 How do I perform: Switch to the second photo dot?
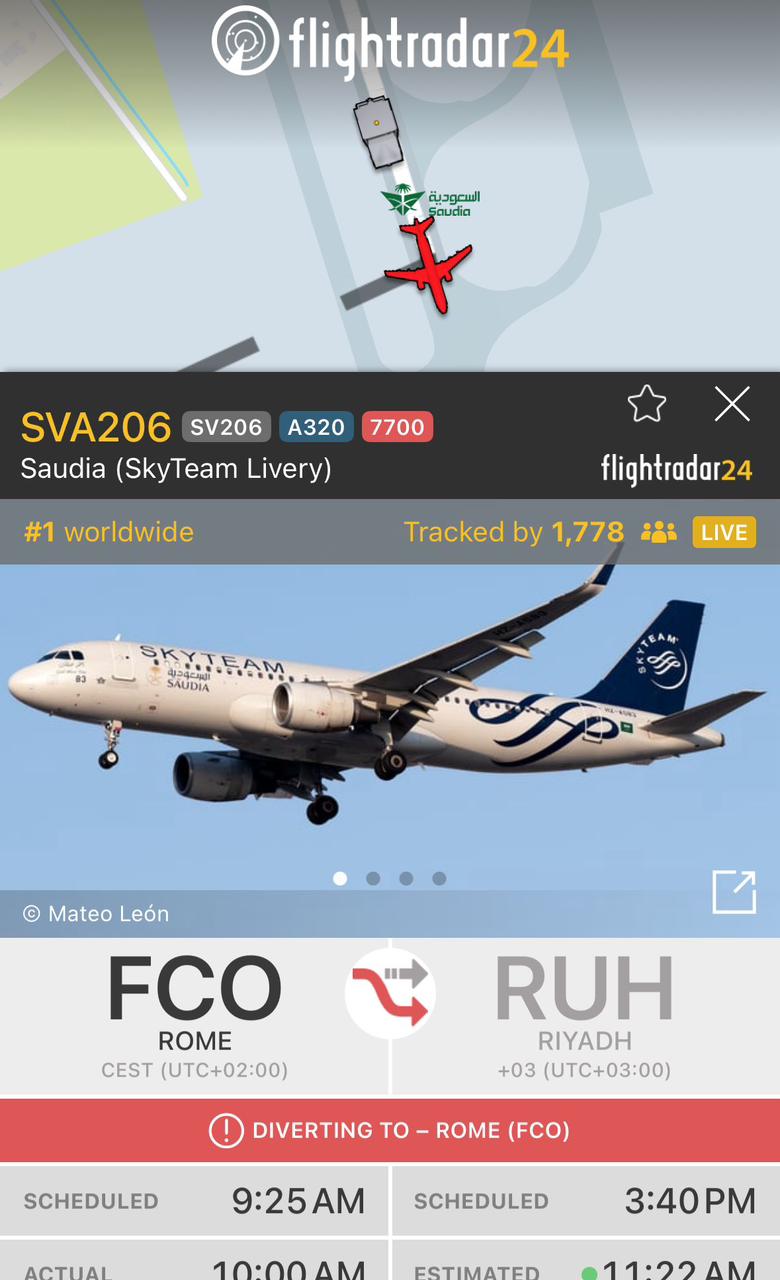373,878
